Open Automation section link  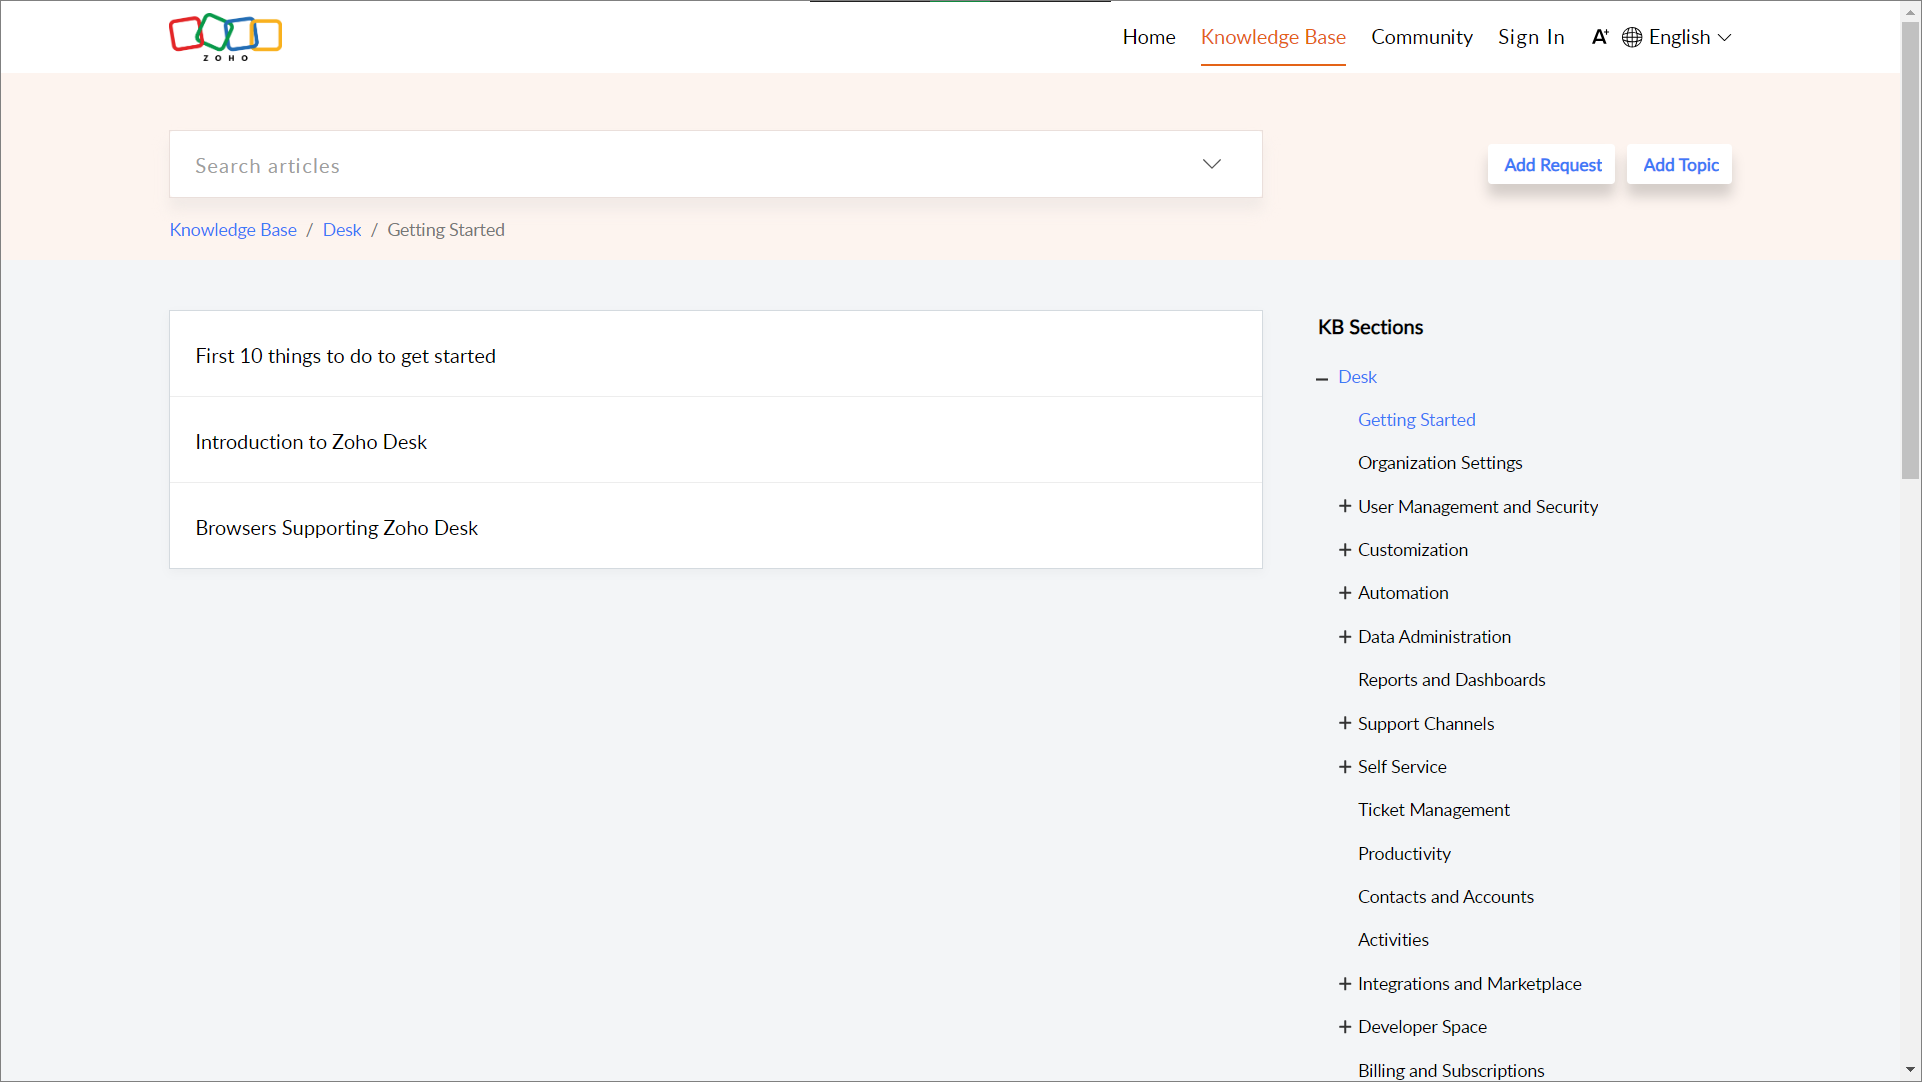point(1402,593)
